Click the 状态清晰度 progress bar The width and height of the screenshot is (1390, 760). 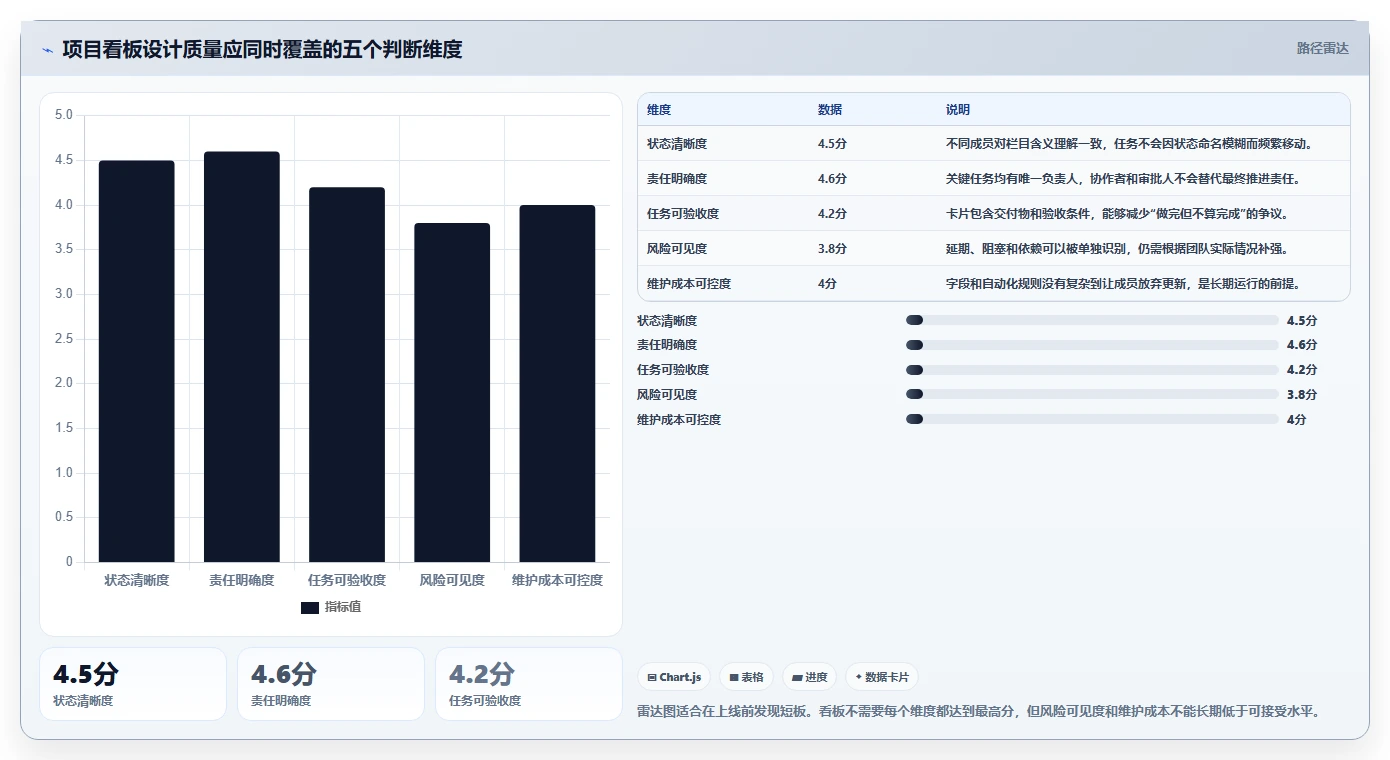click(x=1092, y=320)
